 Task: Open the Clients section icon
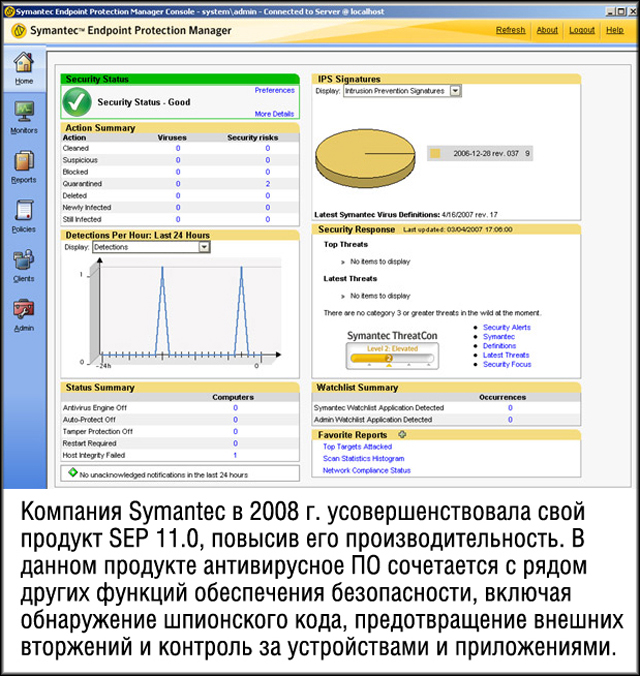pyautogui.click(x=24, y=260)
